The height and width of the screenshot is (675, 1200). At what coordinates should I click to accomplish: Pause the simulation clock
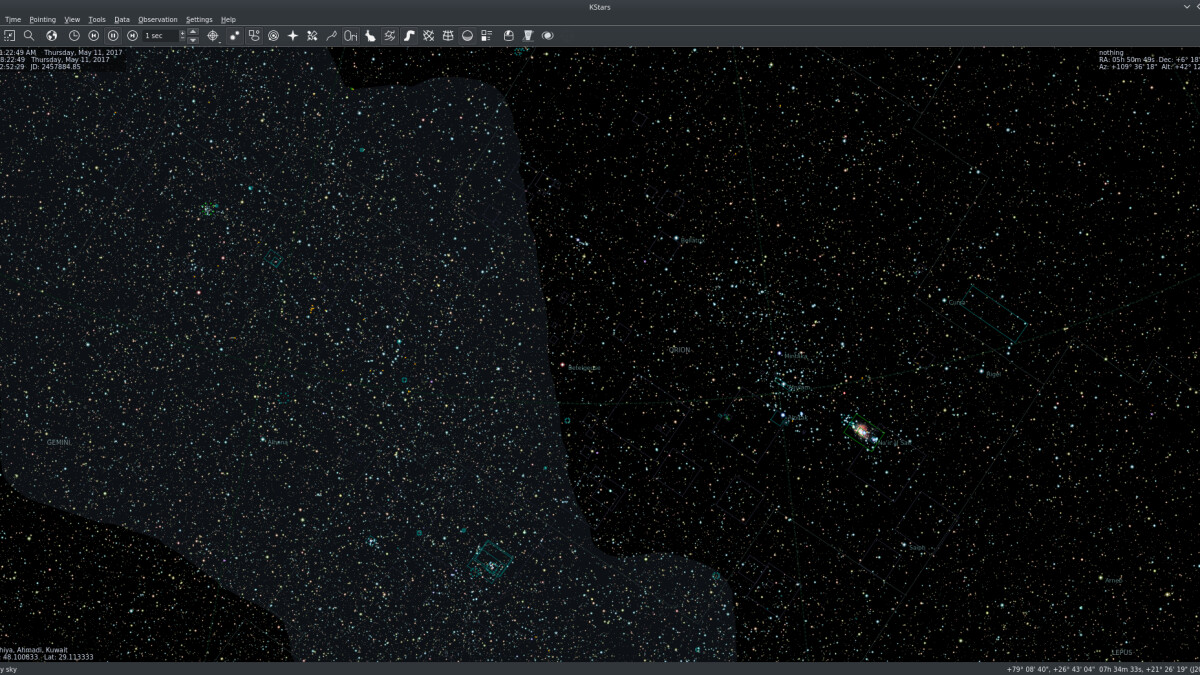113,36
